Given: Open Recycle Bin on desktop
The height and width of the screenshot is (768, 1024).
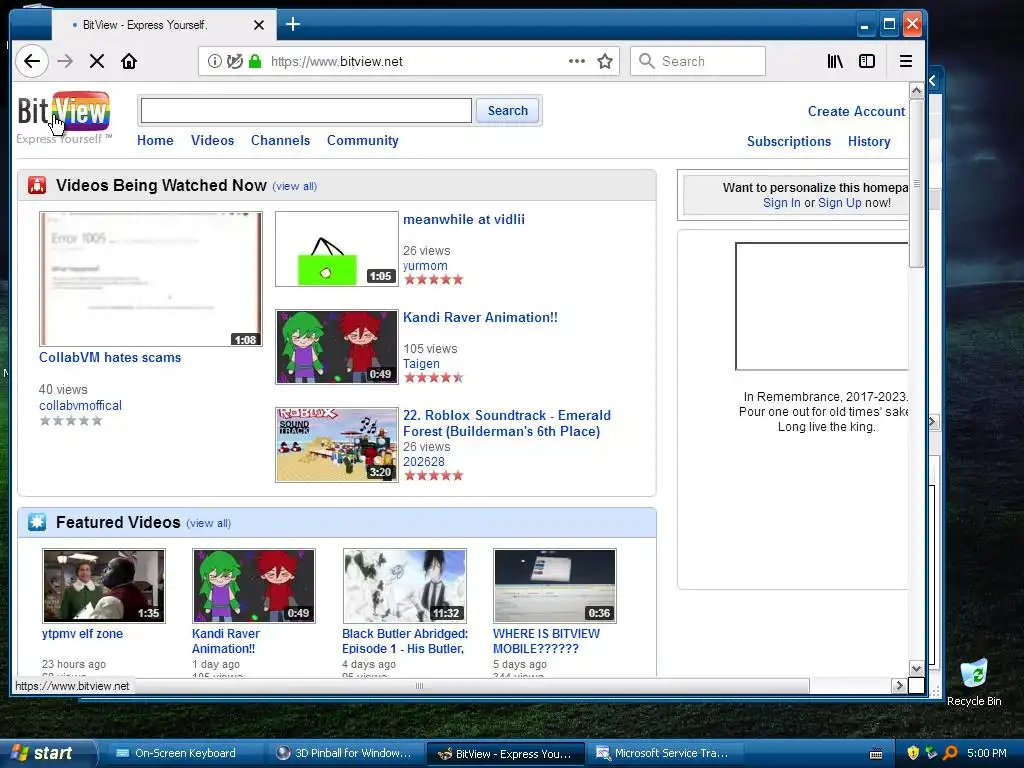Looking at the screenshot, I should click(974, 682).
